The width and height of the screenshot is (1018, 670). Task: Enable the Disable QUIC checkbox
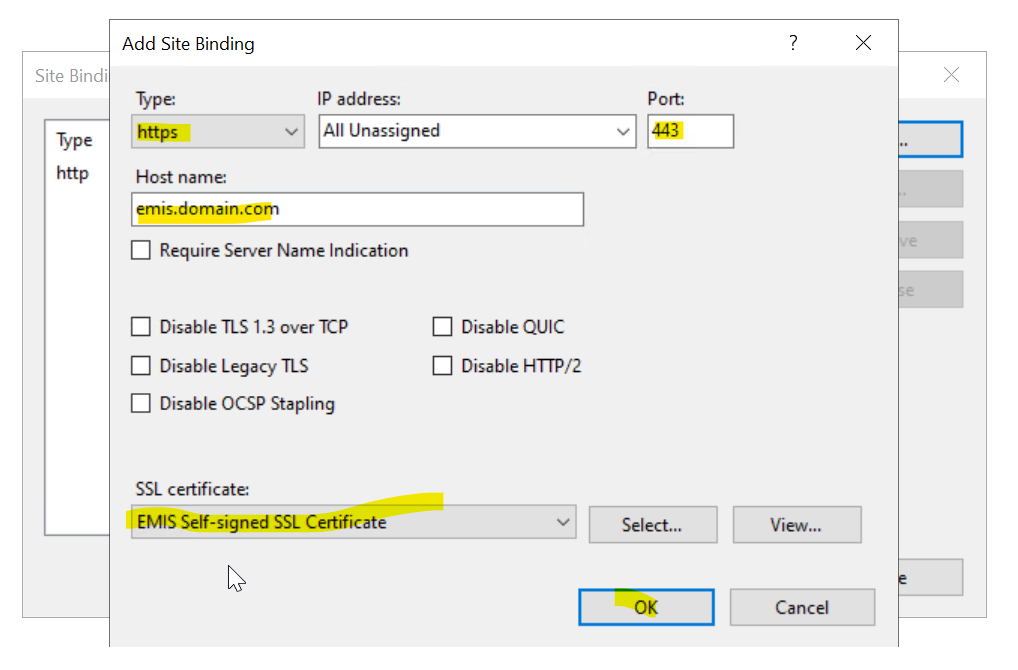tap(442, 327)
